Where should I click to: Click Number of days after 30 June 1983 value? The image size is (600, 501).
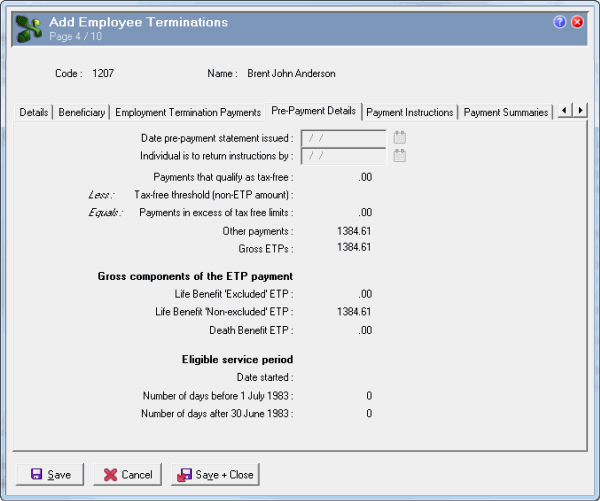[x=369, y=413]
